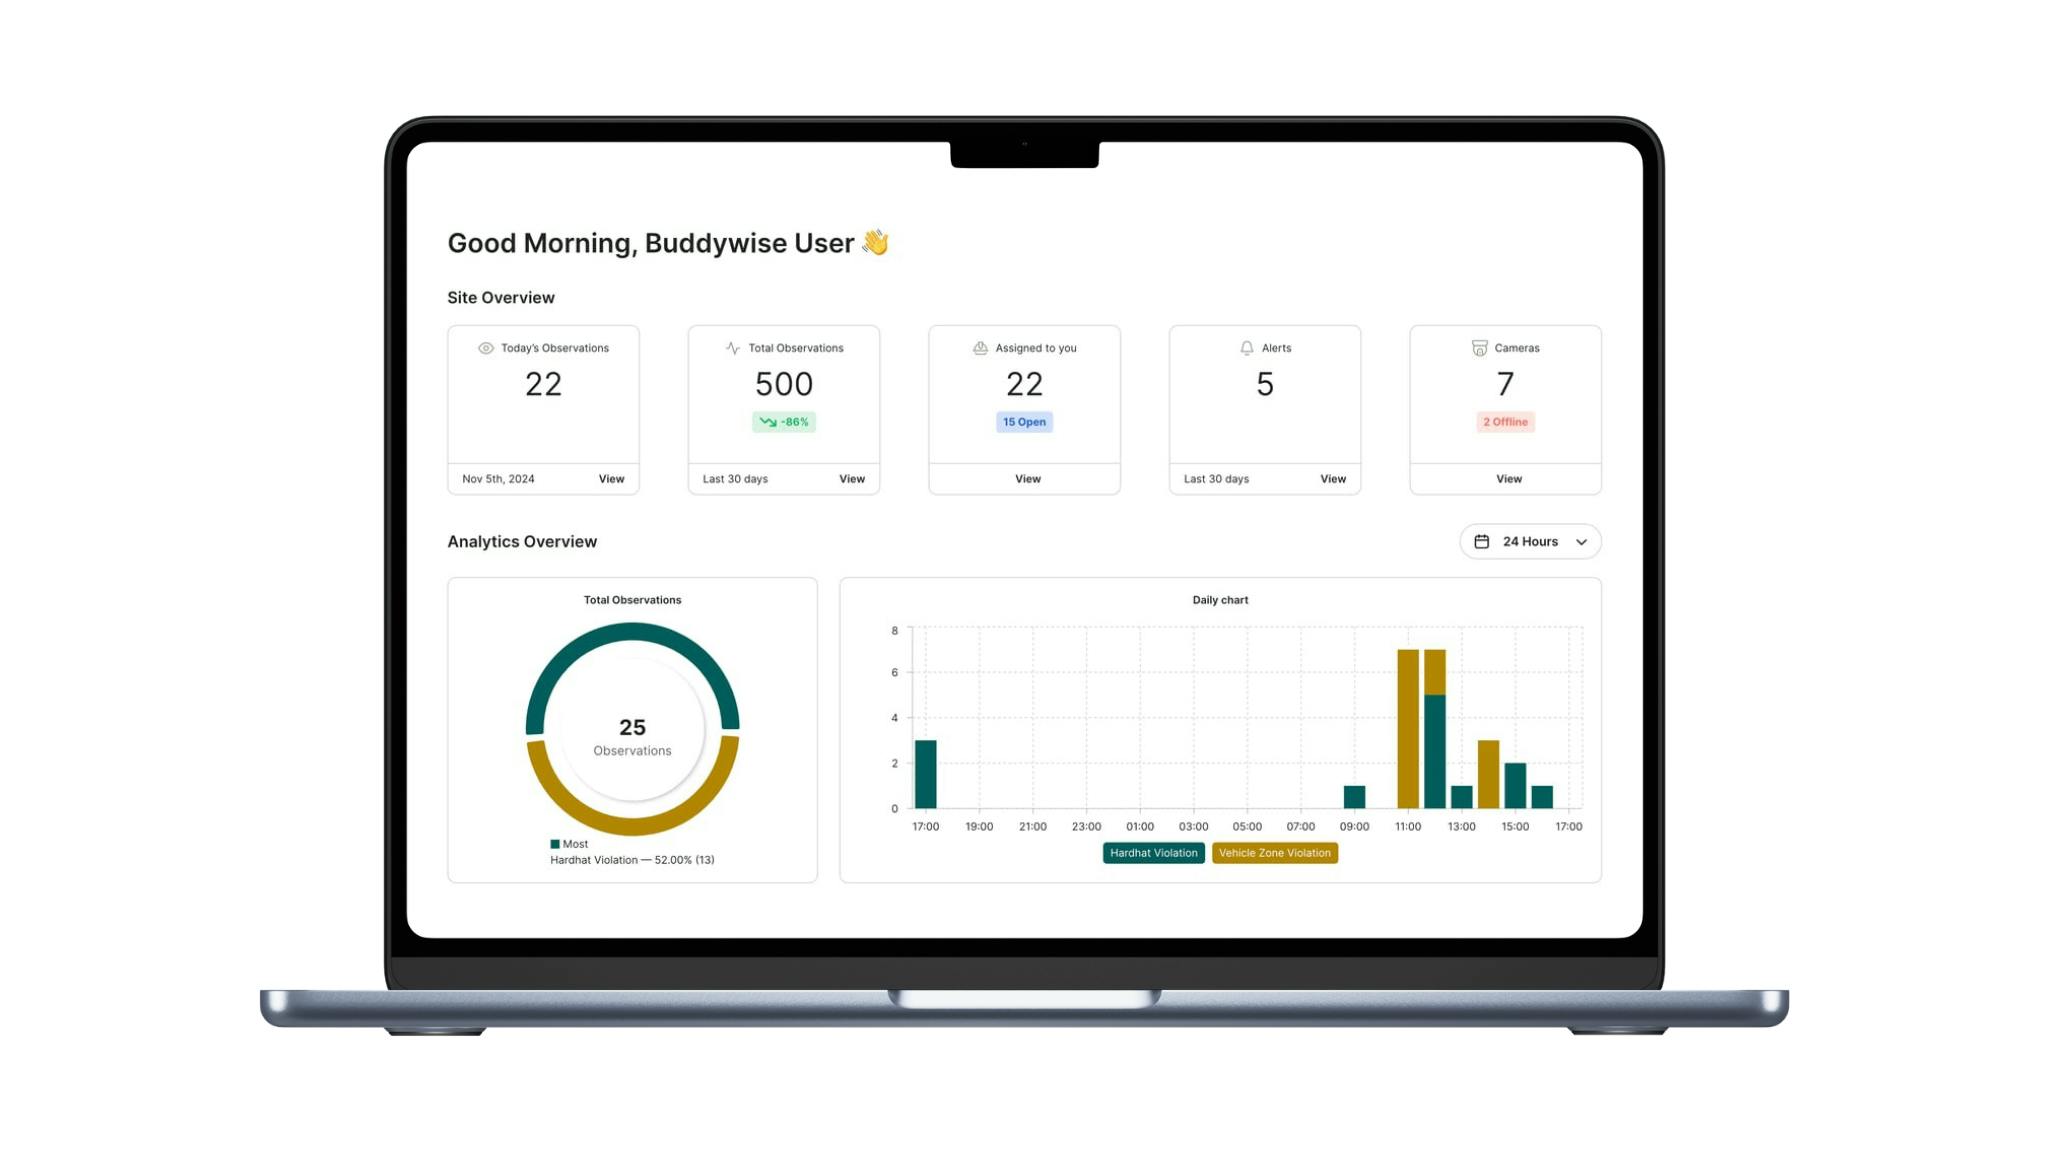Expand the time range chevron arrow
Viewport: 2049px width, 1152px height.
point(1581,542)
